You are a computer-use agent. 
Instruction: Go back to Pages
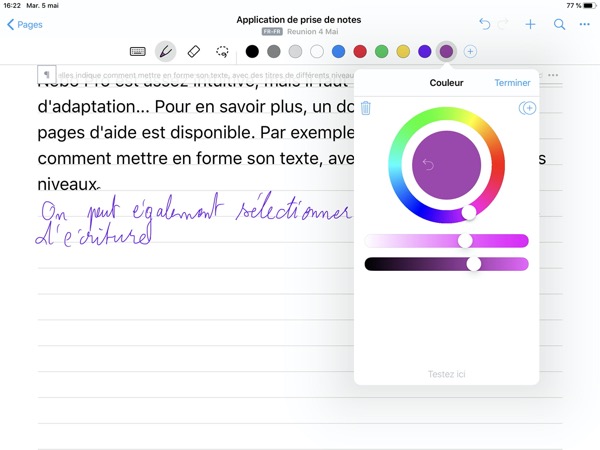pos(25,24)
